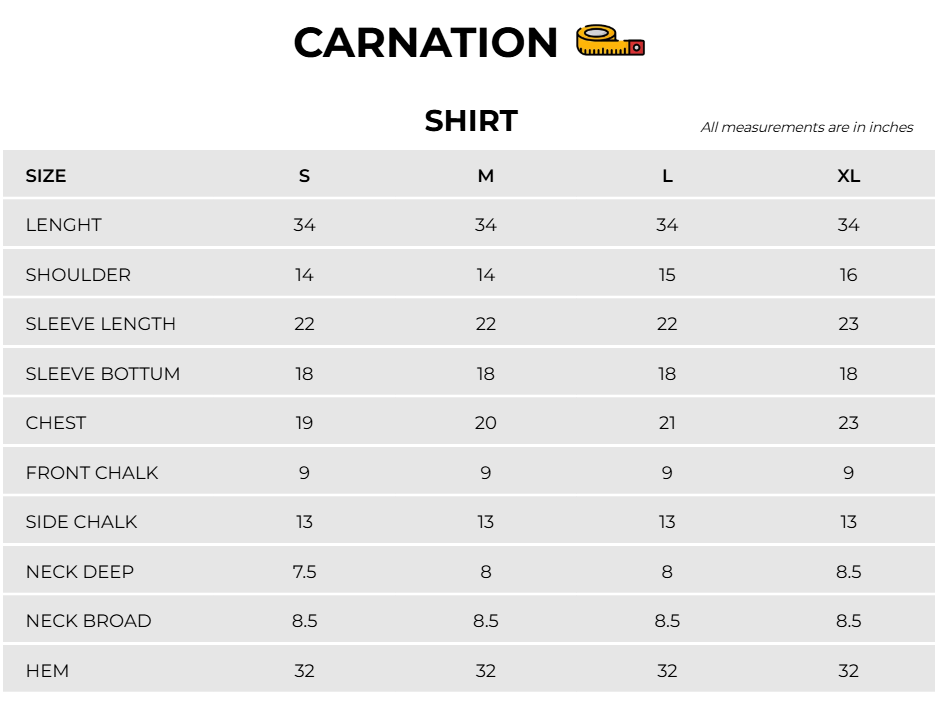Click the FRONT CHALK row label
The image size is (935, 718).
point(92,473)
